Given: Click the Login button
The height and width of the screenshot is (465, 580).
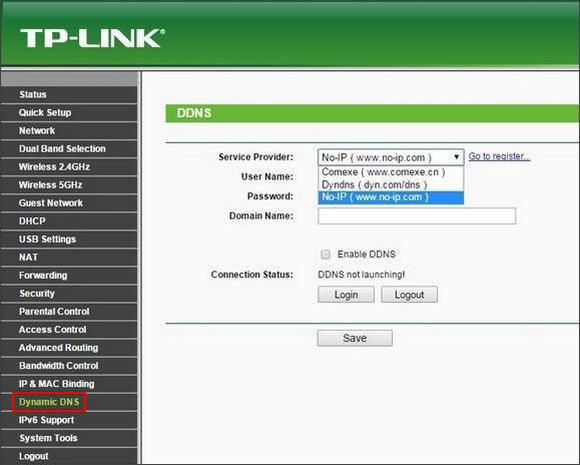Looking at the screenshot, I should (346, 294).
